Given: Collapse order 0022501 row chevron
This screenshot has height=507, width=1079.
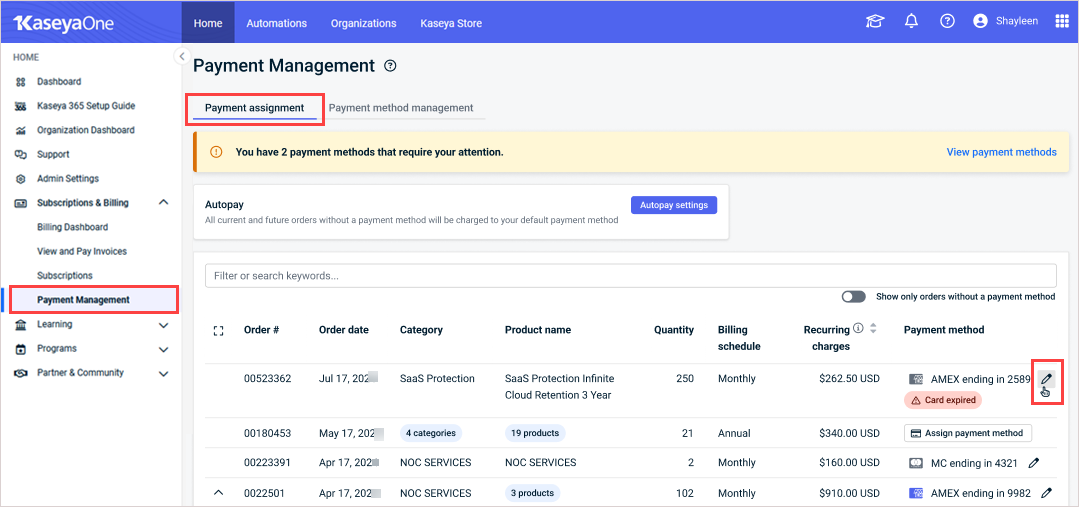Looking at the screenshot, I should 219,493.
